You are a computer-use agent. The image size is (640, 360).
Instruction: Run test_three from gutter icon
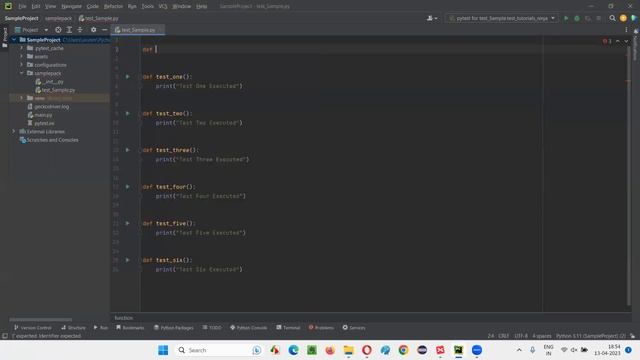(x=127, y=150)
